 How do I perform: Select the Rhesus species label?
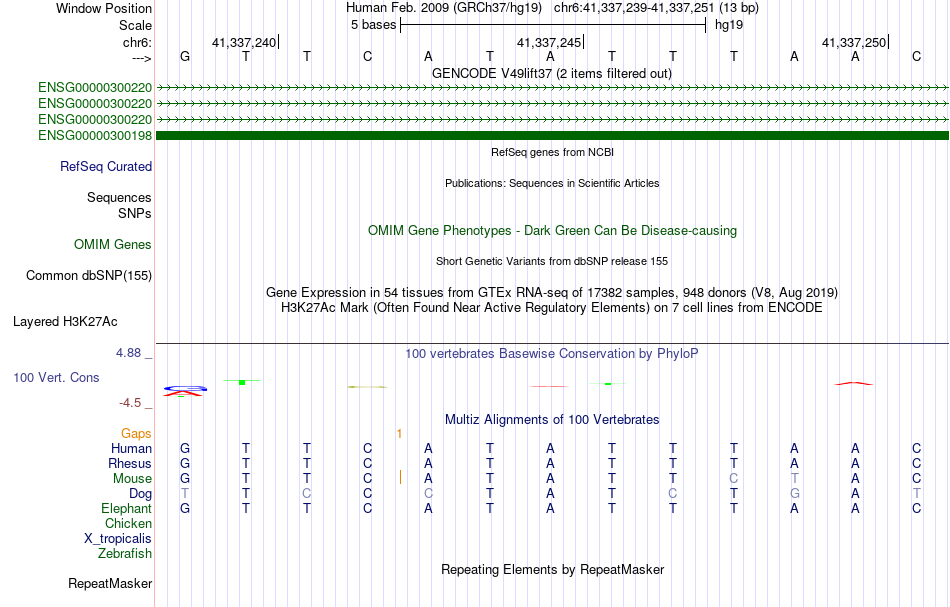pos(130,464)
